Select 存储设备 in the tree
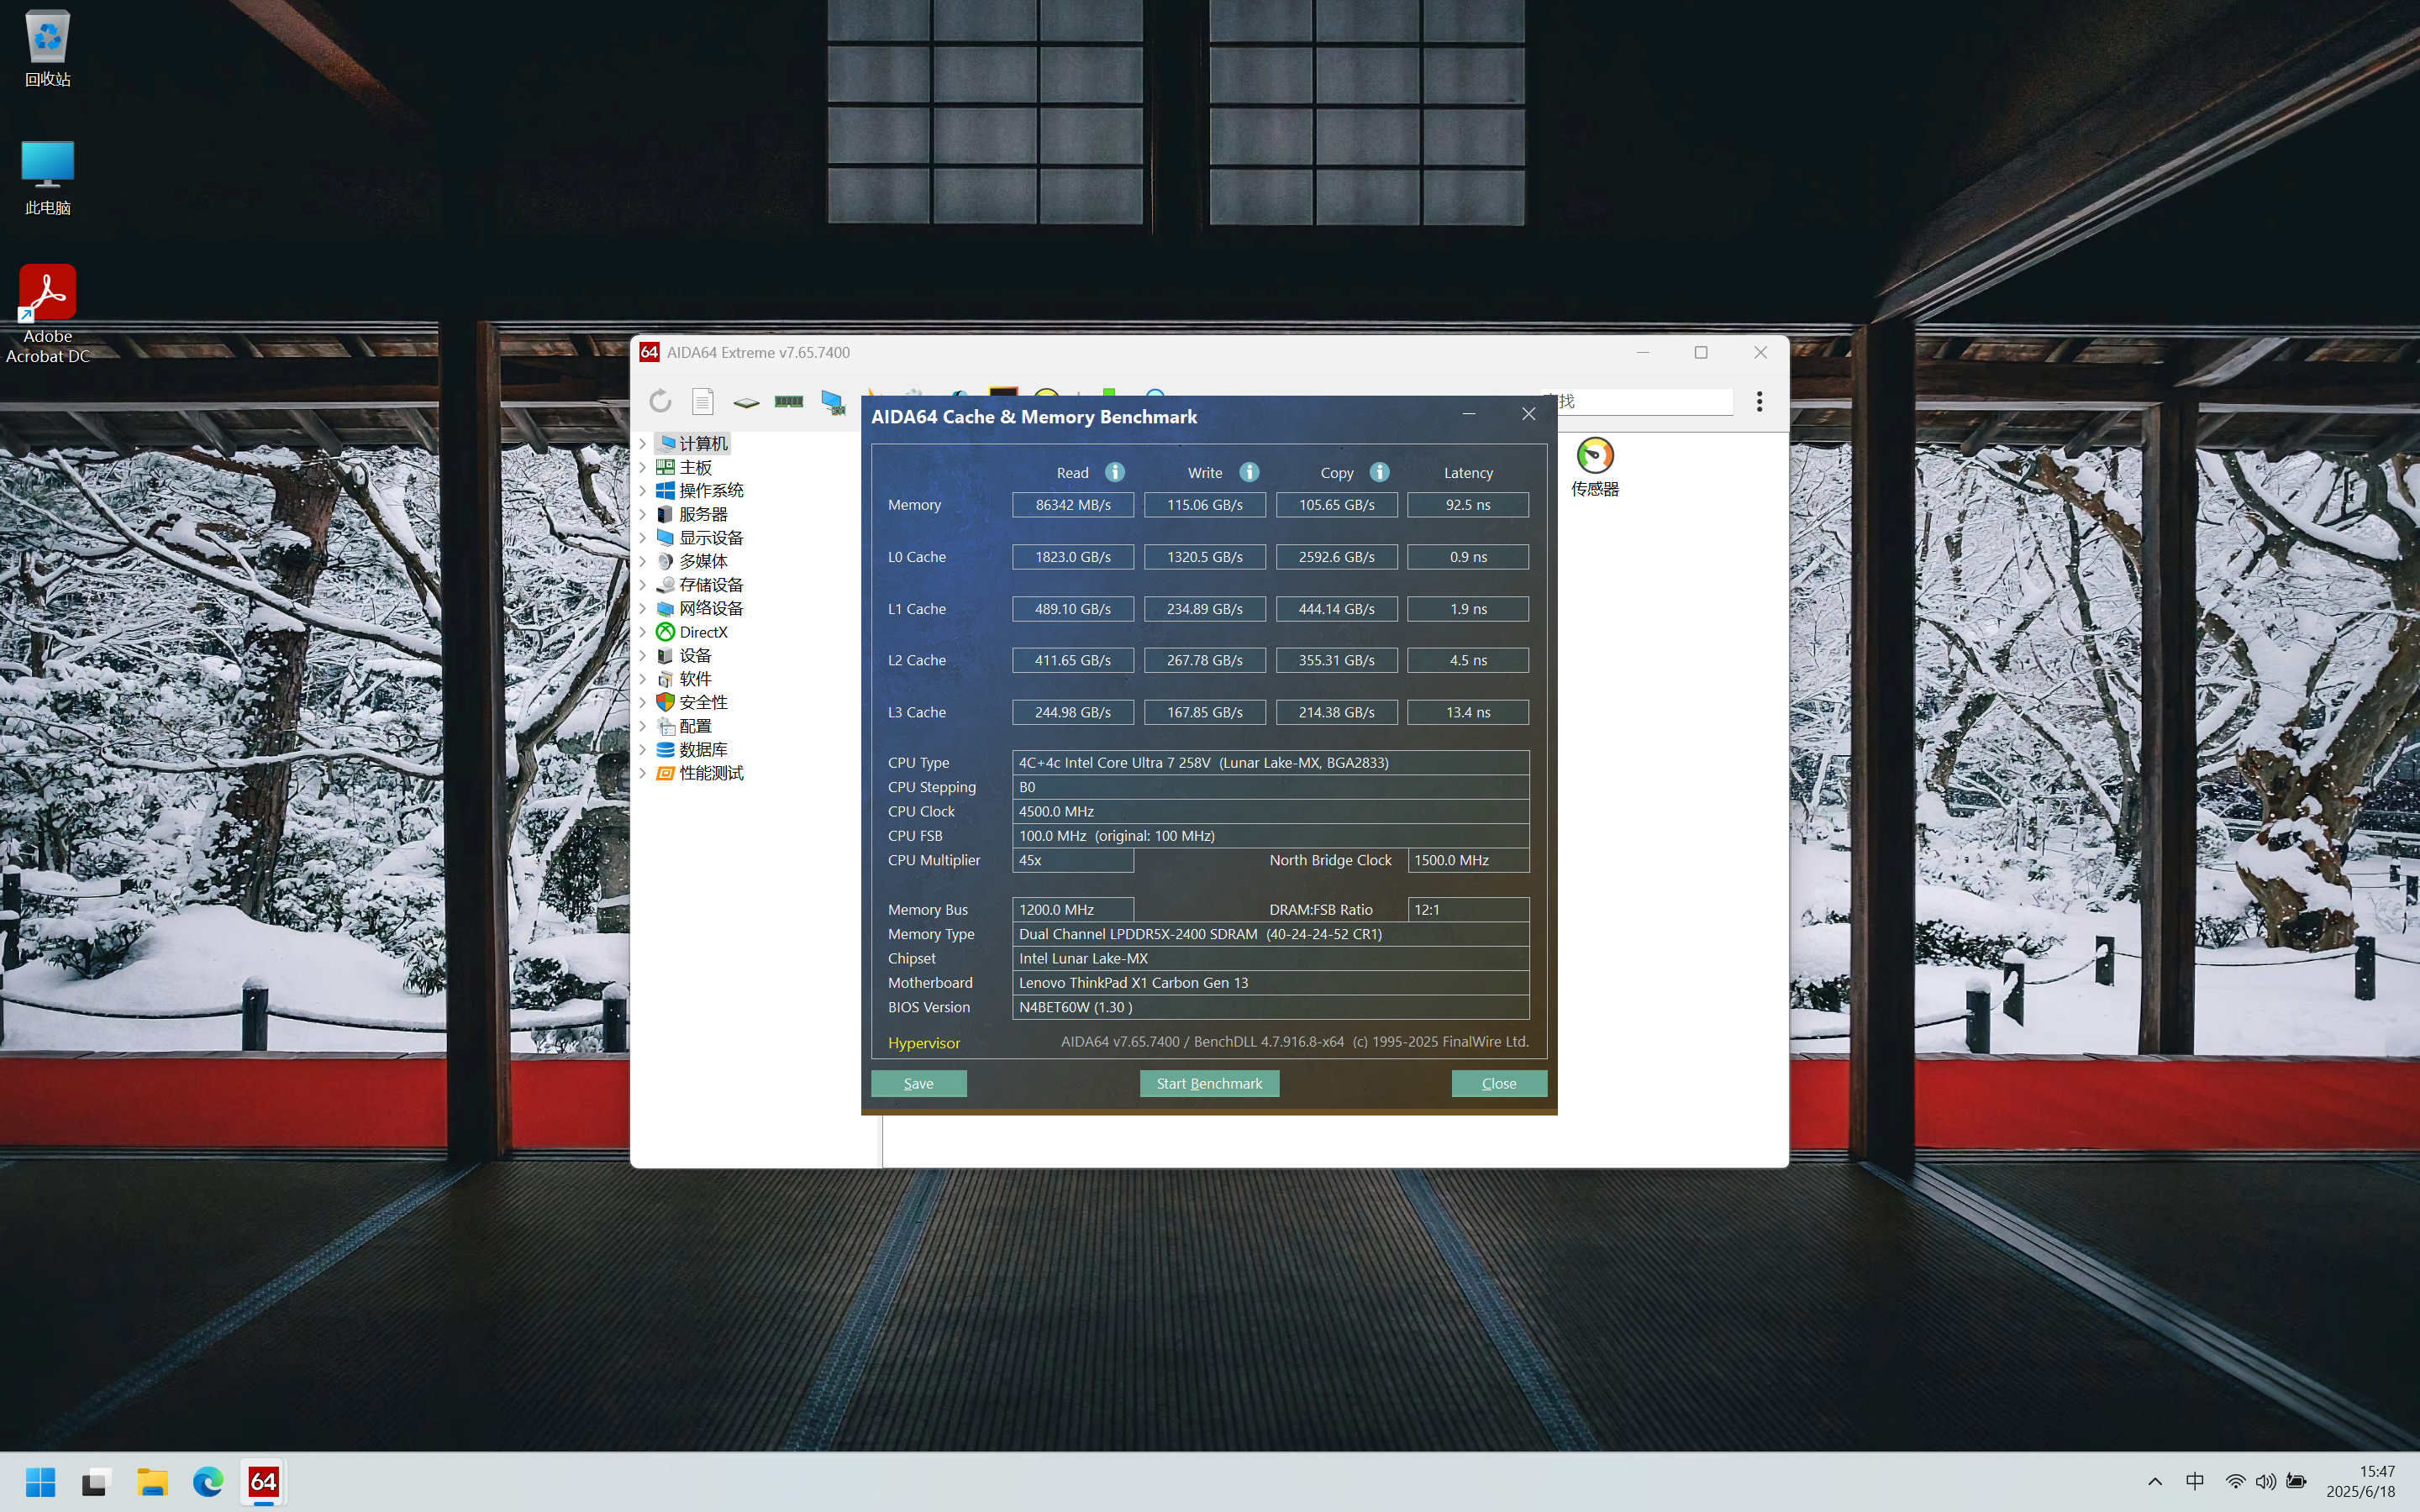 click(710, 585)
